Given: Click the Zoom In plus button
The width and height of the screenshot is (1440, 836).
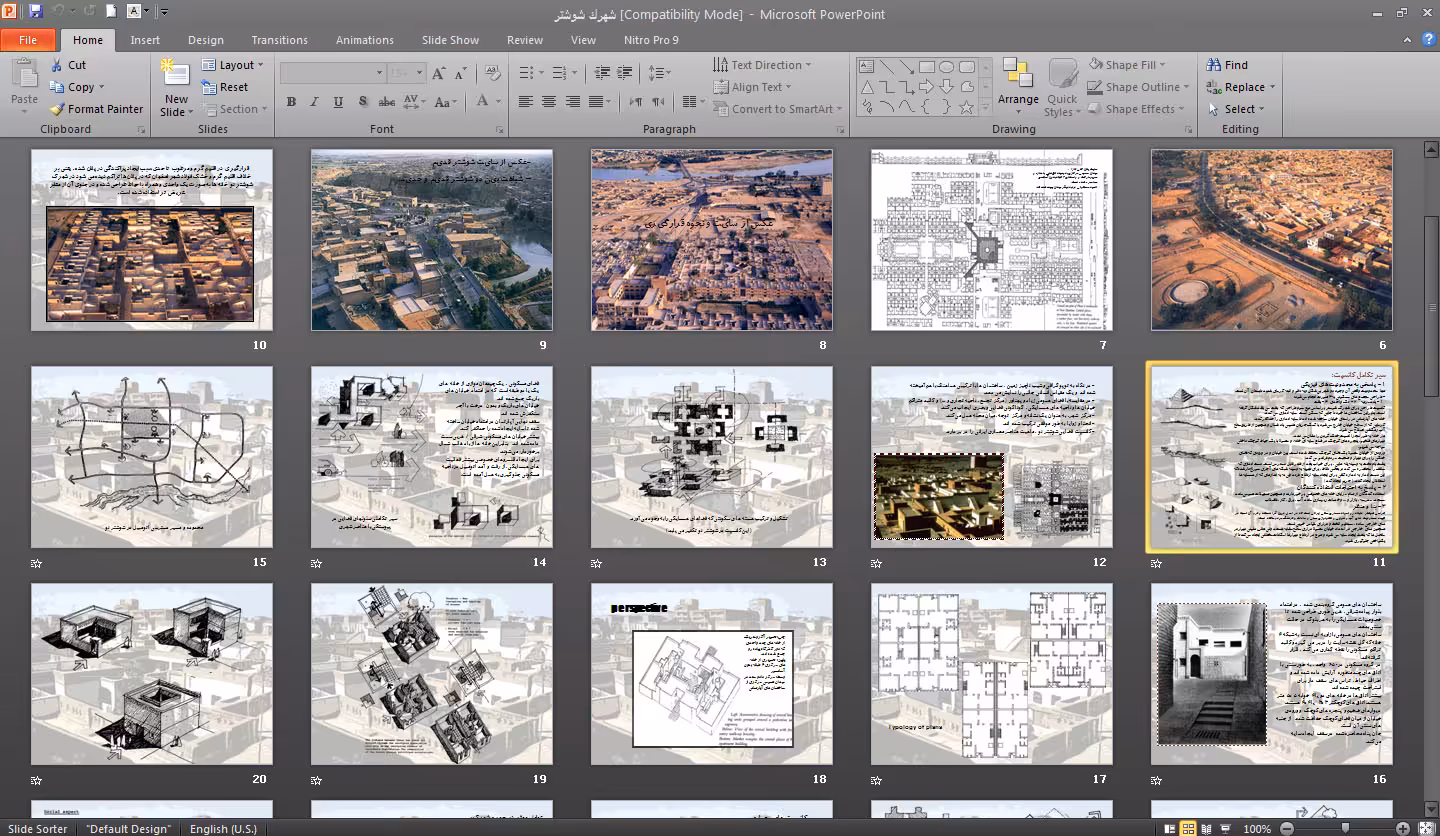Looking at the screenshot, I should [1403, 828].
